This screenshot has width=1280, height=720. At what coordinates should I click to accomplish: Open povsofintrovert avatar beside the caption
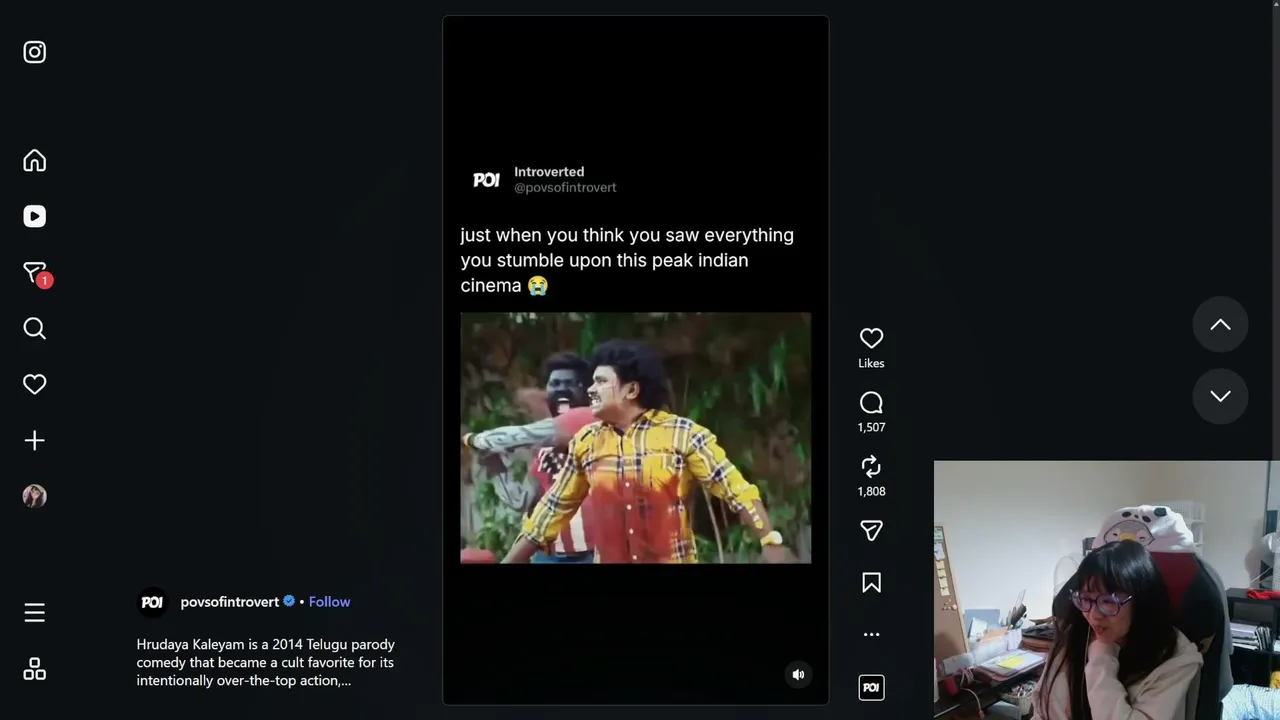click(x=152, y=602)
